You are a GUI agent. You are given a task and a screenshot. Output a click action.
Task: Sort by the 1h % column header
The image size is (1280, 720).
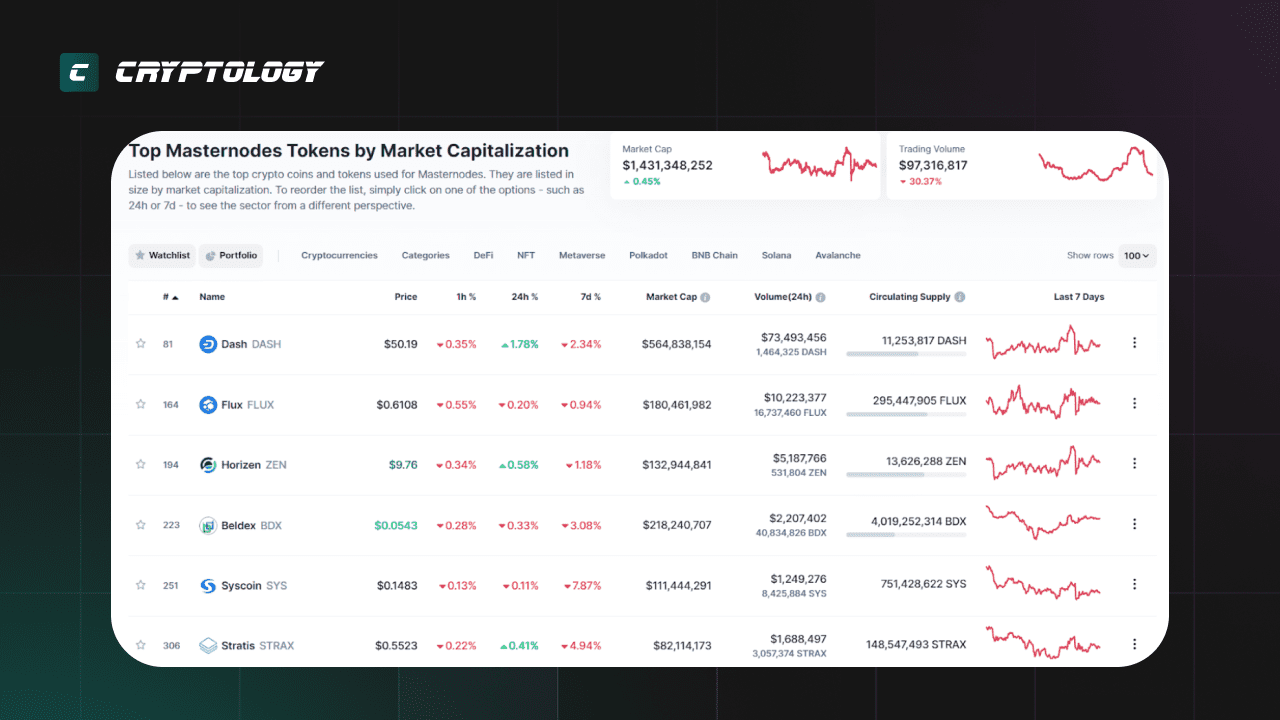point(465,297)
